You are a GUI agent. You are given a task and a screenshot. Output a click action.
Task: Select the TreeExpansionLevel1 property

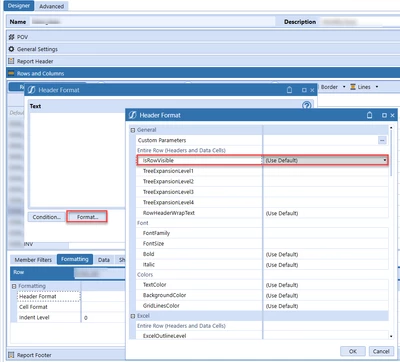point(168,171)
